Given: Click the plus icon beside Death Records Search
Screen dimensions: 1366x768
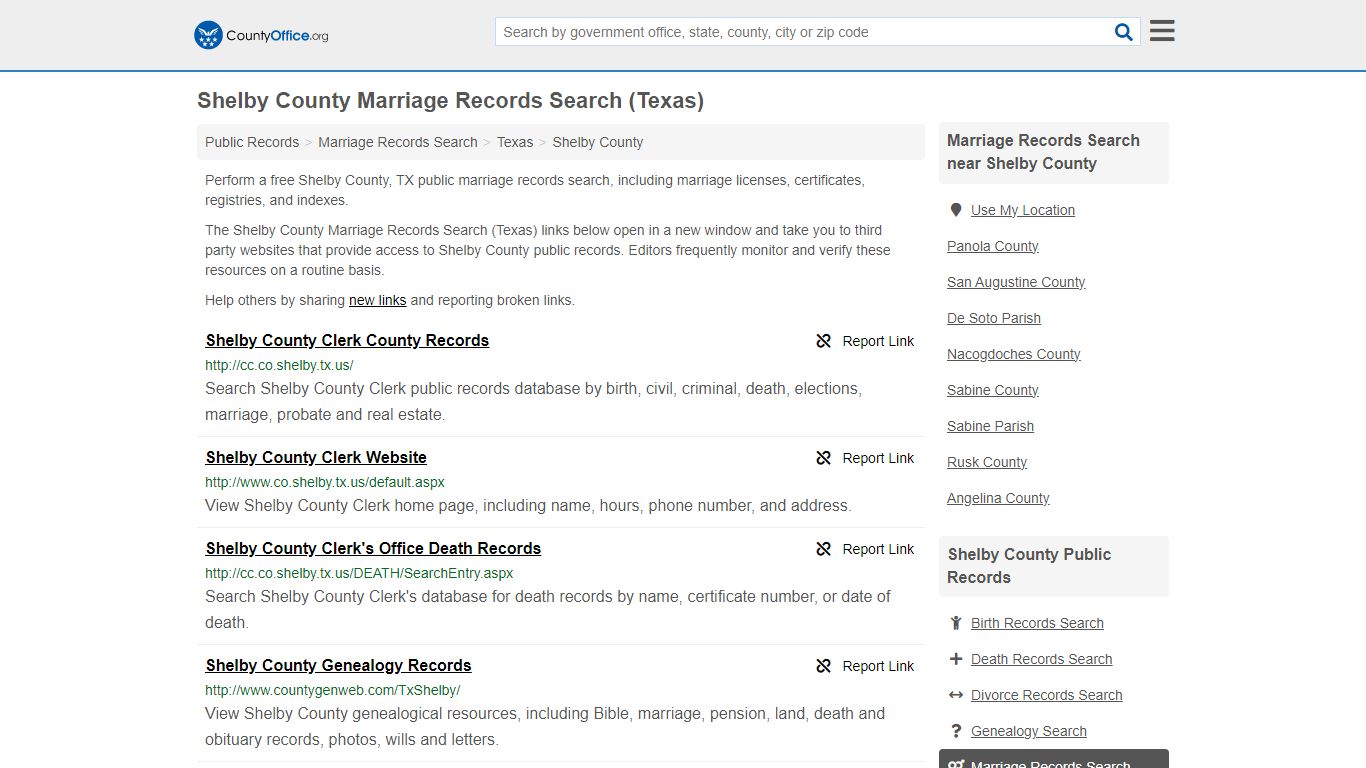Looking at the screenshot, I should (956, 659).
